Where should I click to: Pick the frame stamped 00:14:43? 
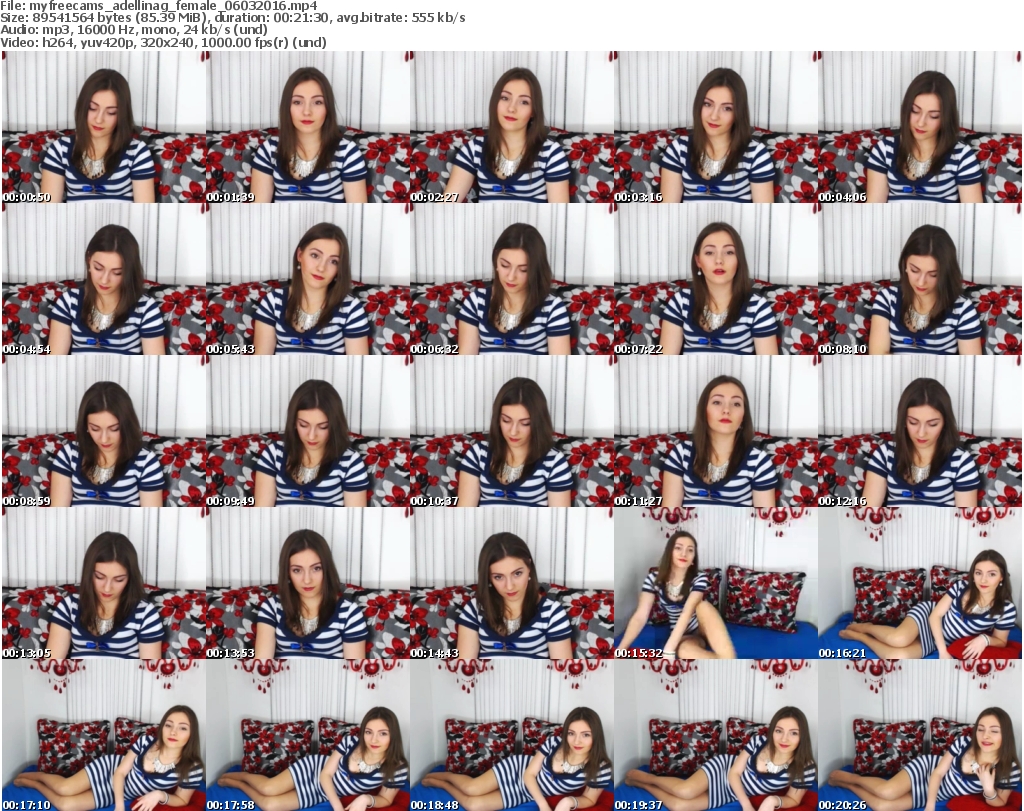click(x=511, y=583)
